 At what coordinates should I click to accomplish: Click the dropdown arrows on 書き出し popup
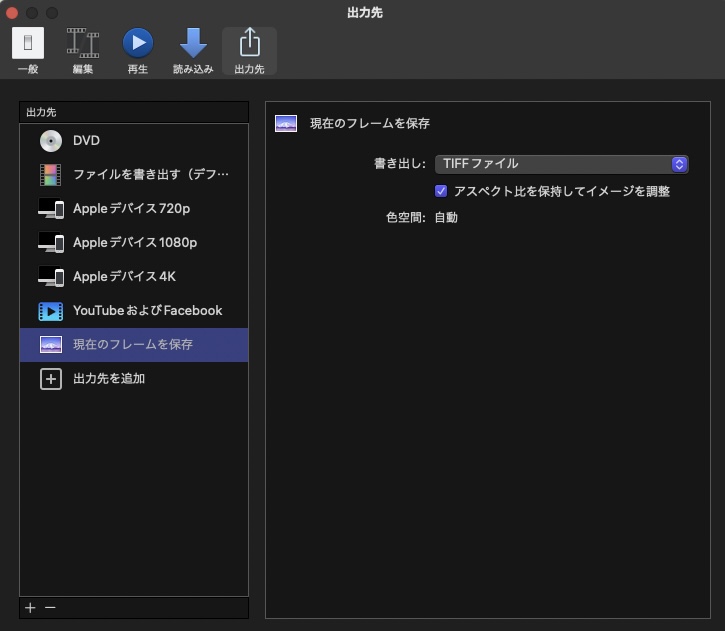(x=679, y=164)
